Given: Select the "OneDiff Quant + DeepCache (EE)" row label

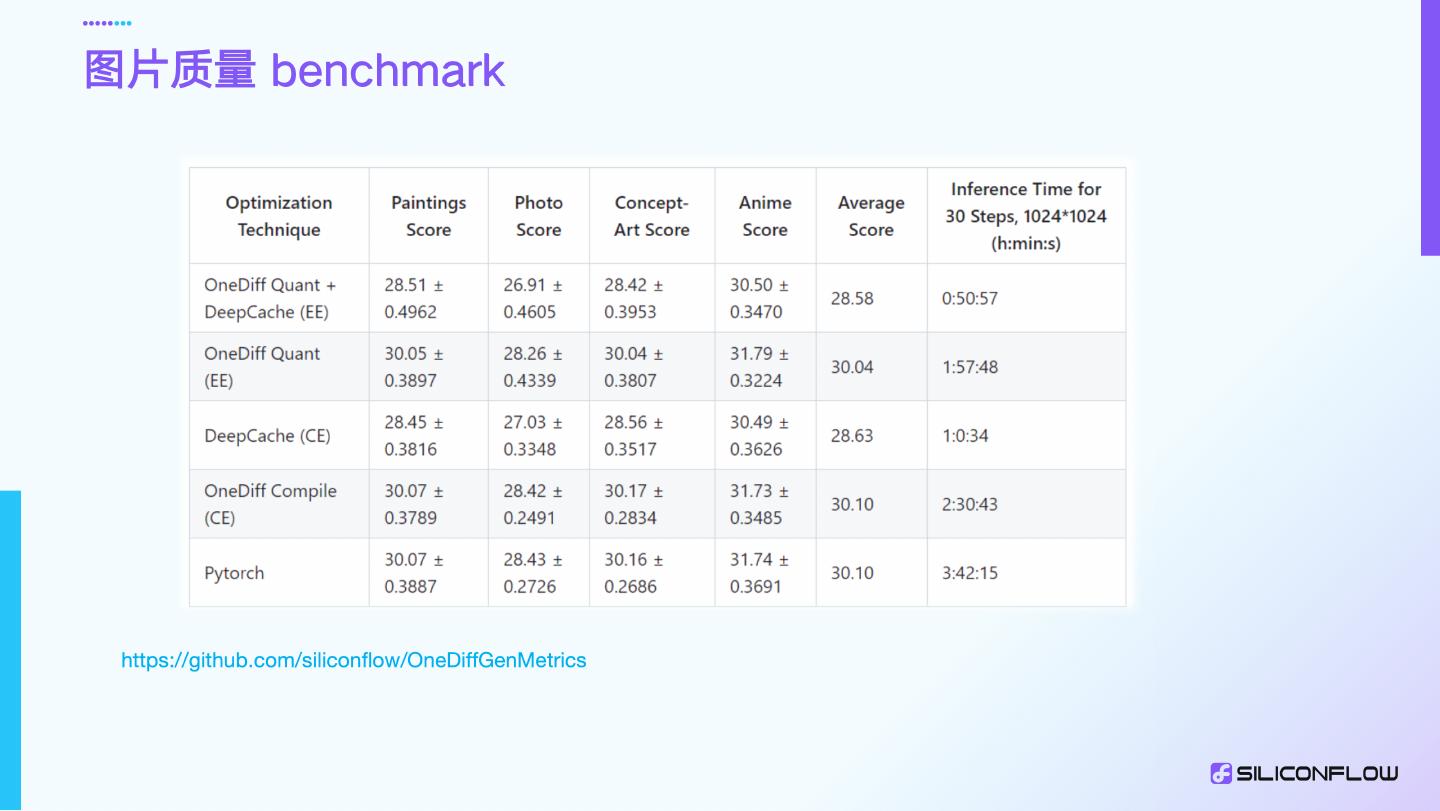Looking at the screenshot, I should 270,298.
